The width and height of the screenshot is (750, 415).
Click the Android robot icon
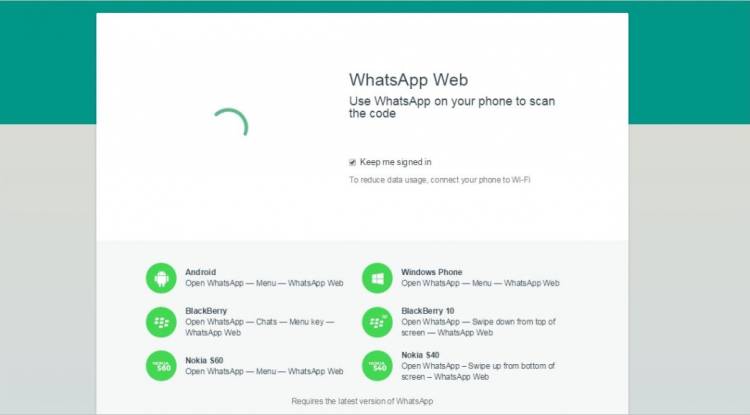click(x=161, y=278)
